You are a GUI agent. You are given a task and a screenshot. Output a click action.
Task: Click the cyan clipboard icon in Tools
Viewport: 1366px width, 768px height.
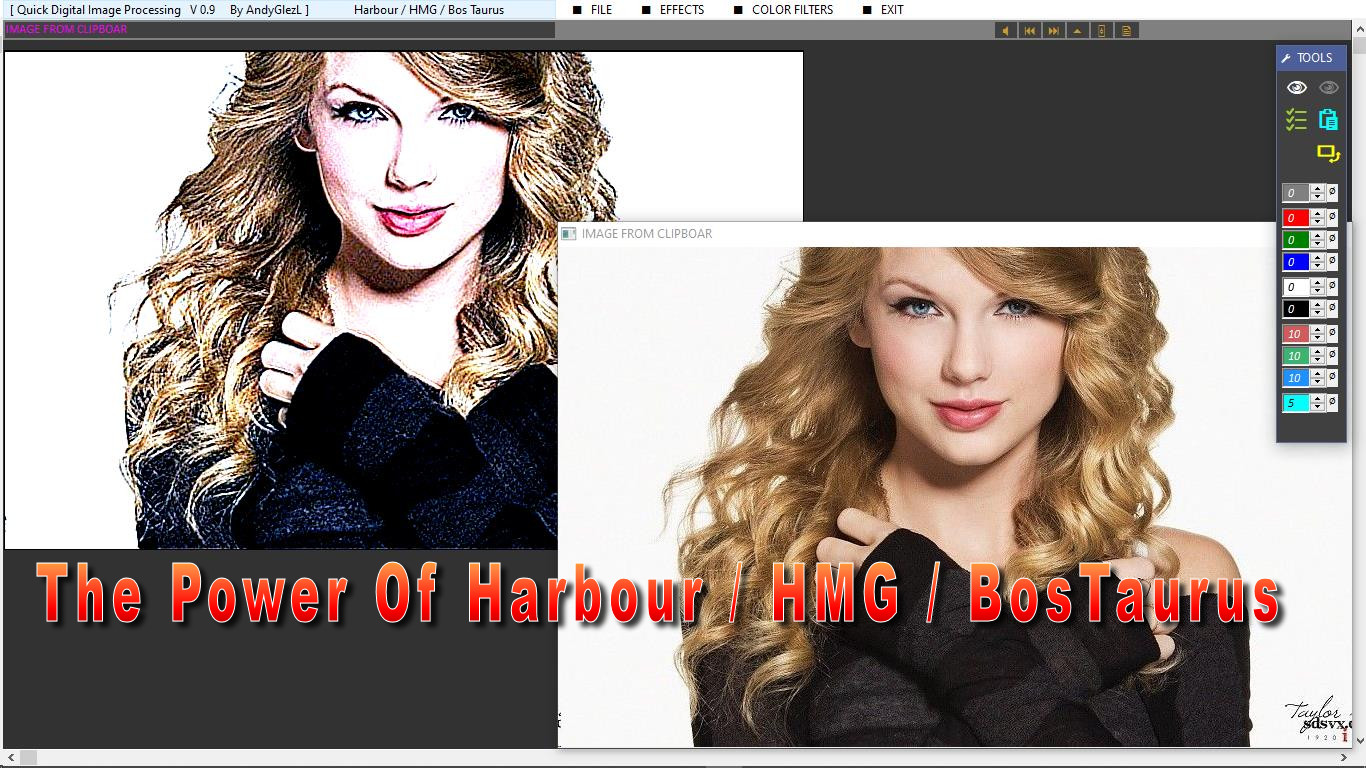tap(1328, 120)
